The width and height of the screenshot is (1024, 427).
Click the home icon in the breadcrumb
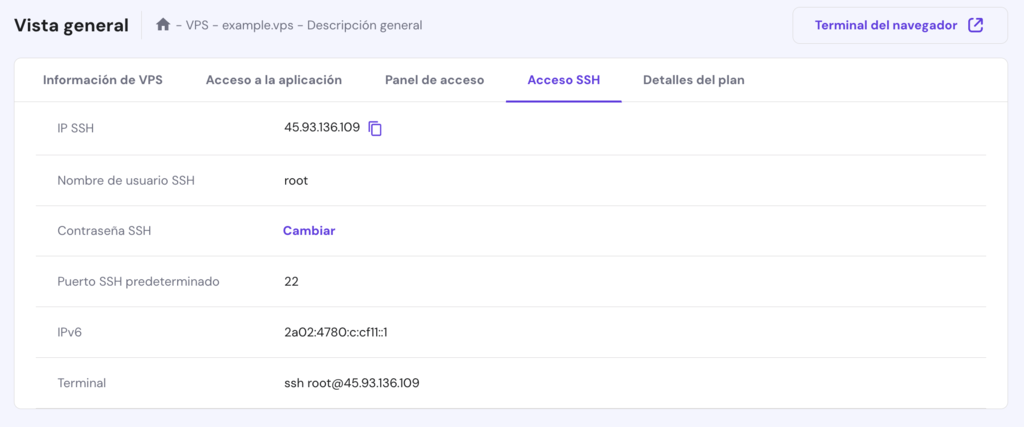coord(163,25)
